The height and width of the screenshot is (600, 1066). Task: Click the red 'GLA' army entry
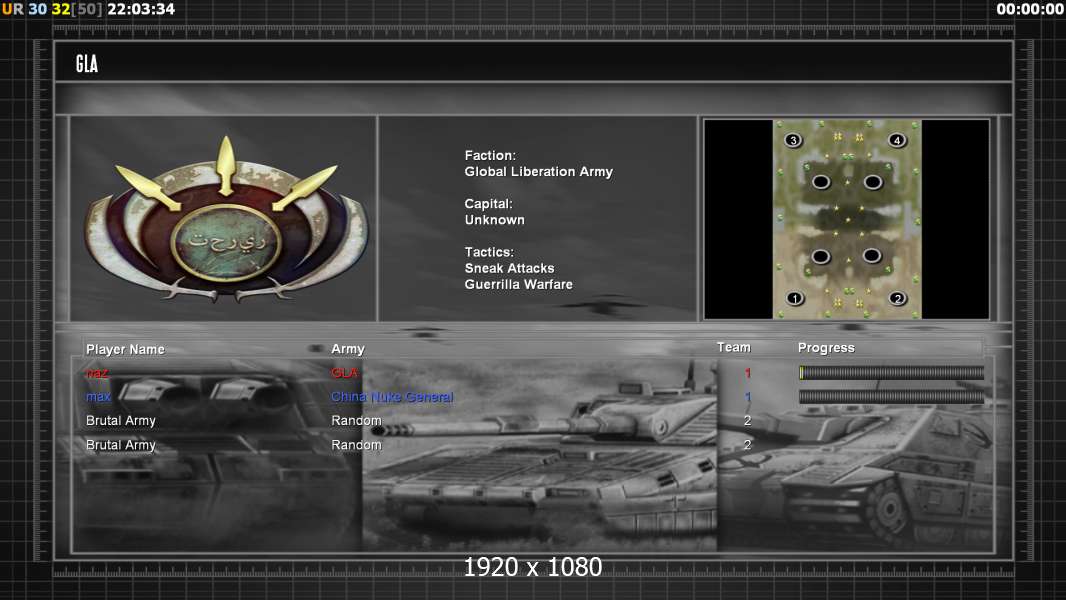point(344,373)
